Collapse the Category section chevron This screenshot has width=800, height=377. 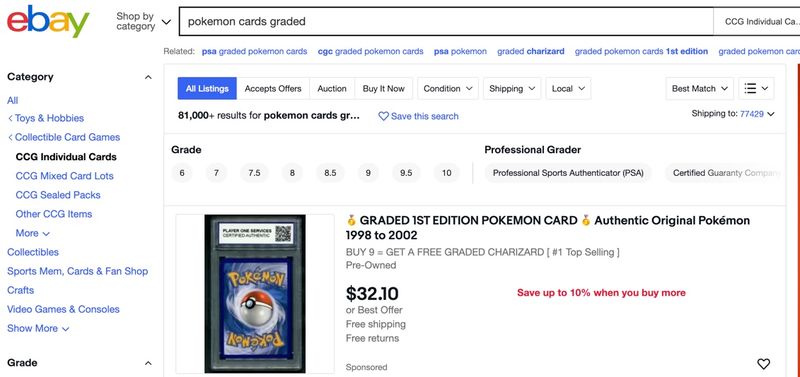tap(148, 77)
